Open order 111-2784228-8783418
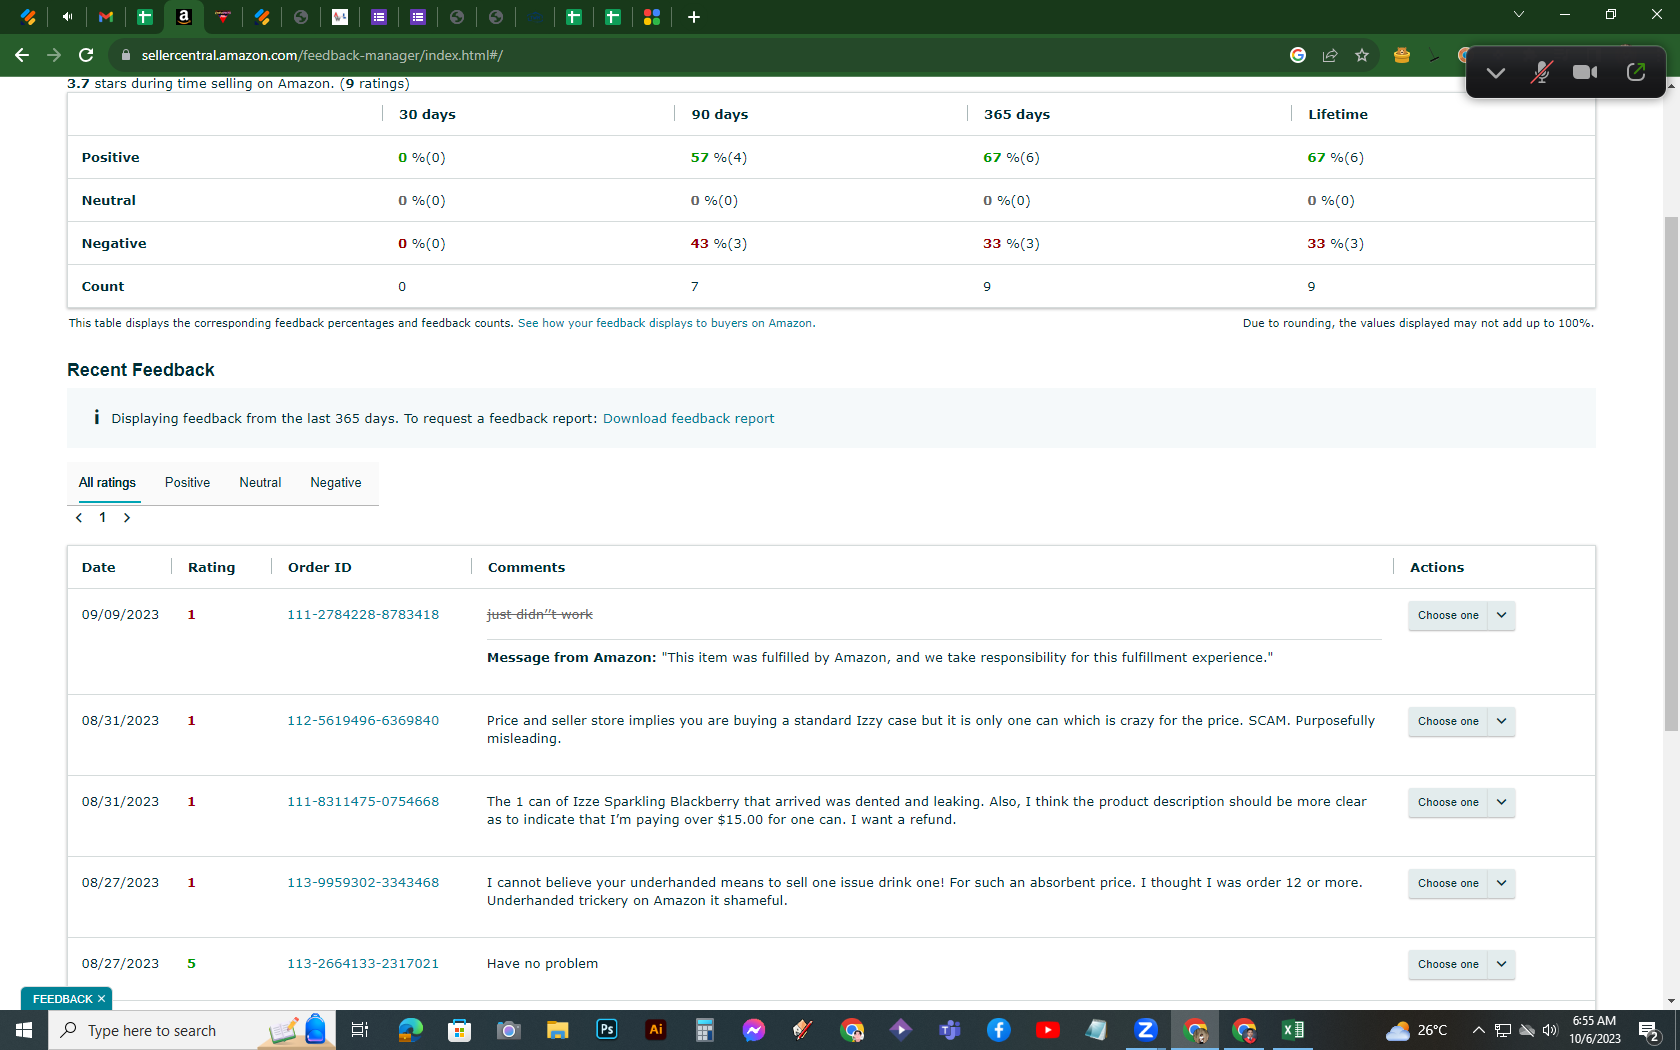 coord(363,614)
